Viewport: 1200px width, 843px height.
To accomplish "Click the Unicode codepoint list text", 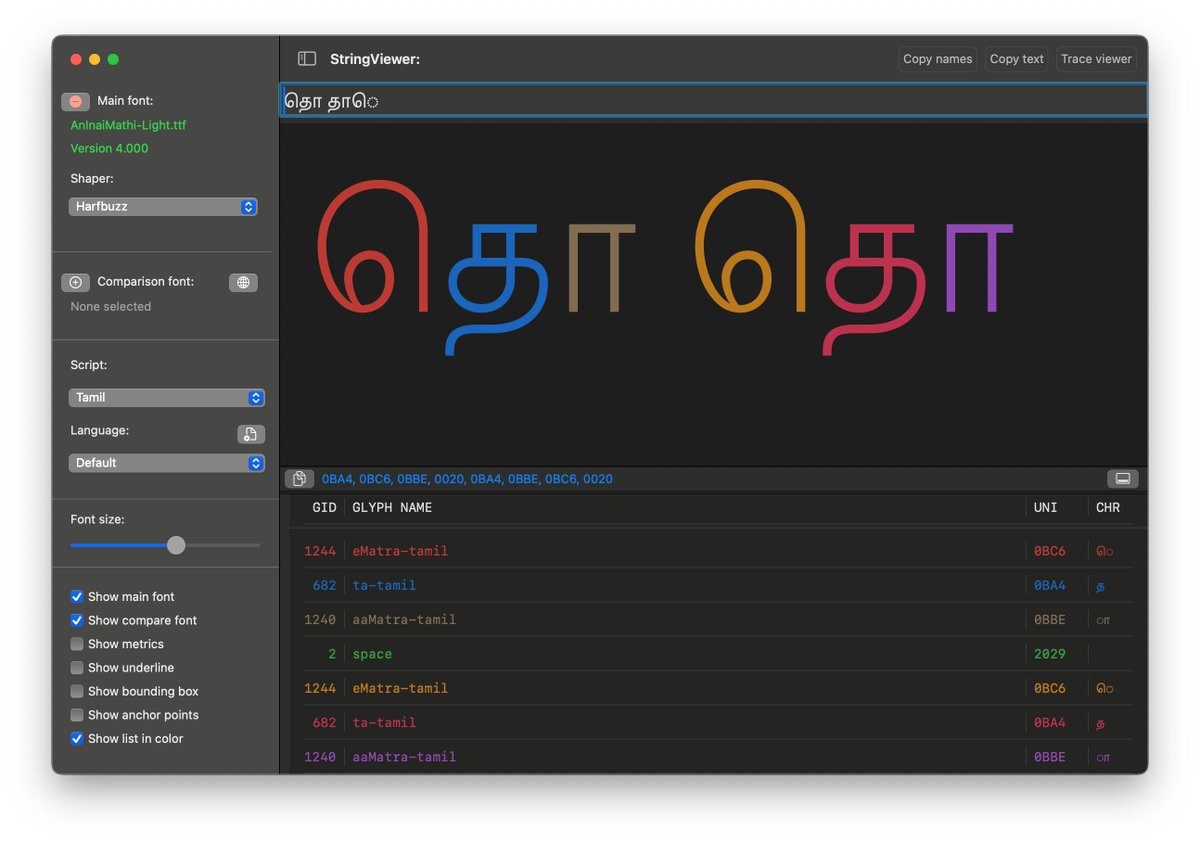I will tap(467, 479).
